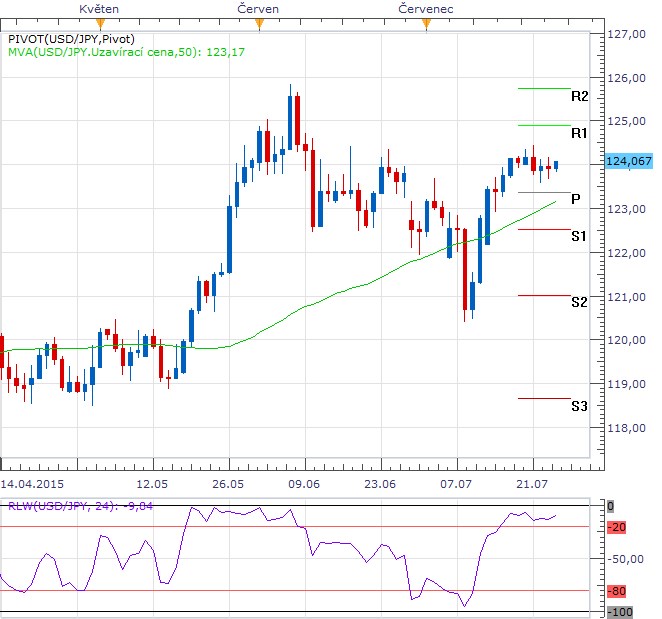Click the -100 oscillator level tag
The width and height of the screenshot is (662, 619).
pyautogui.click(x=620, y=612)
